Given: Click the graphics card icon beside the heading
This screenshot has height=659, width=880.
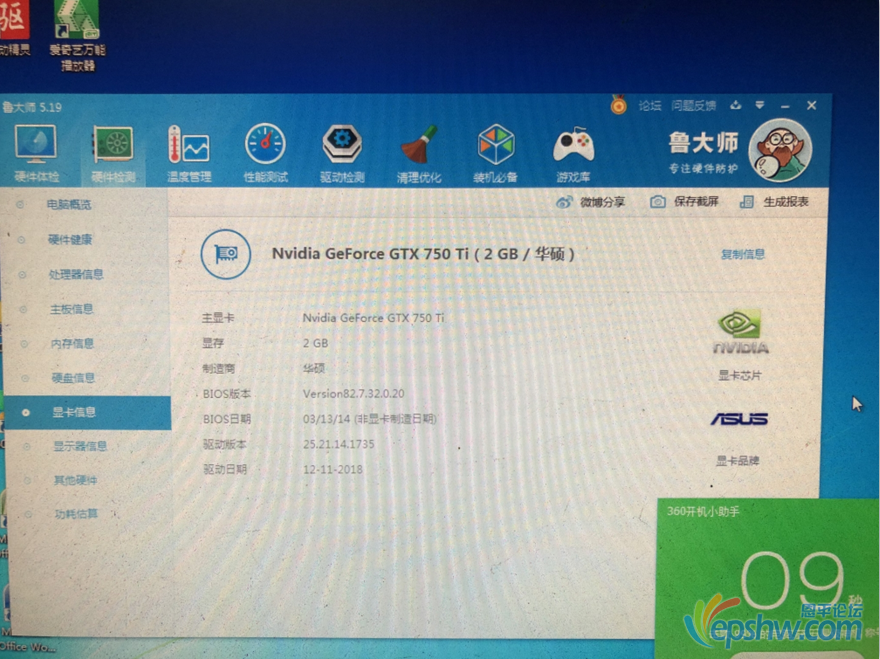Looking at the screenshot, I should (x=226, y=254).
